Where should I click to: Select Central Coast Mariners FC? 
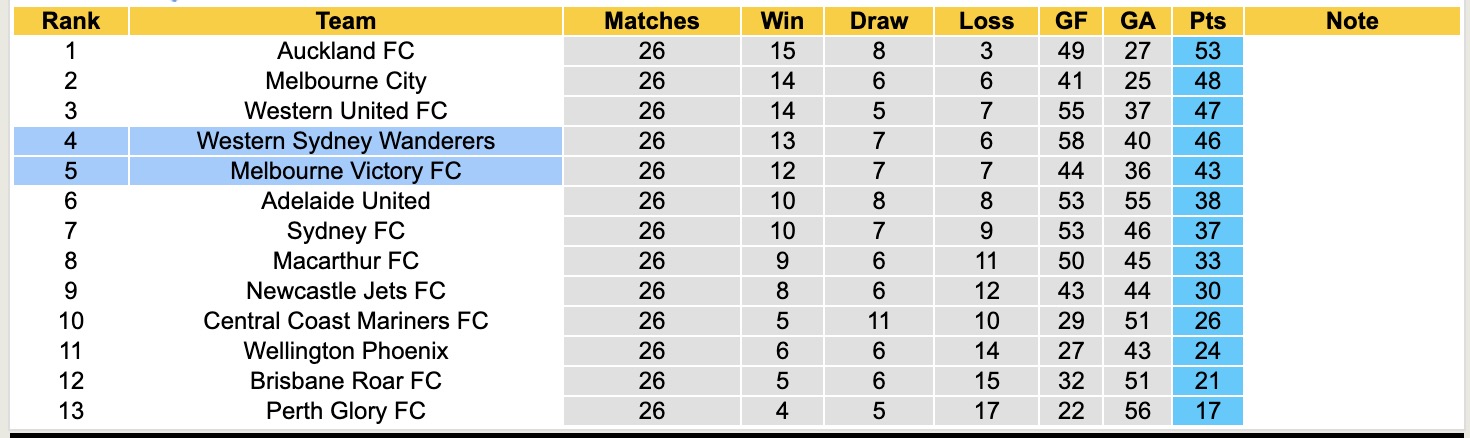point(346,321)
